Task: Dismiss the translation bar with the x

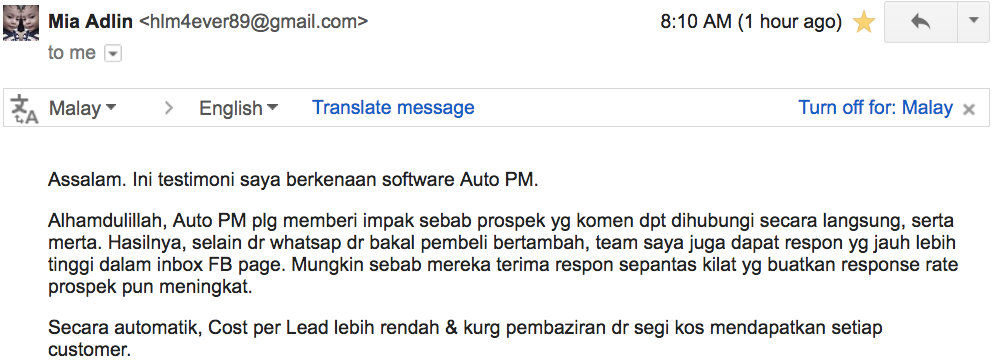Action: click(x=969, y=109)
